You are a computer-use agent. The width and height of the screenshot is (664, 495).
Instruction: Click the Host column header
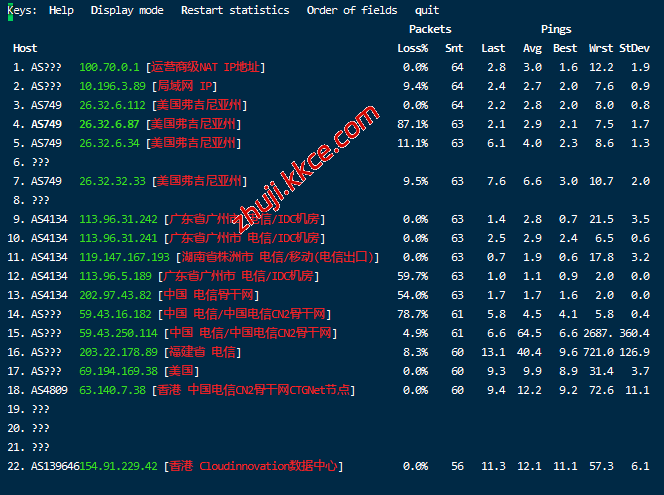[x=25, y=48]
